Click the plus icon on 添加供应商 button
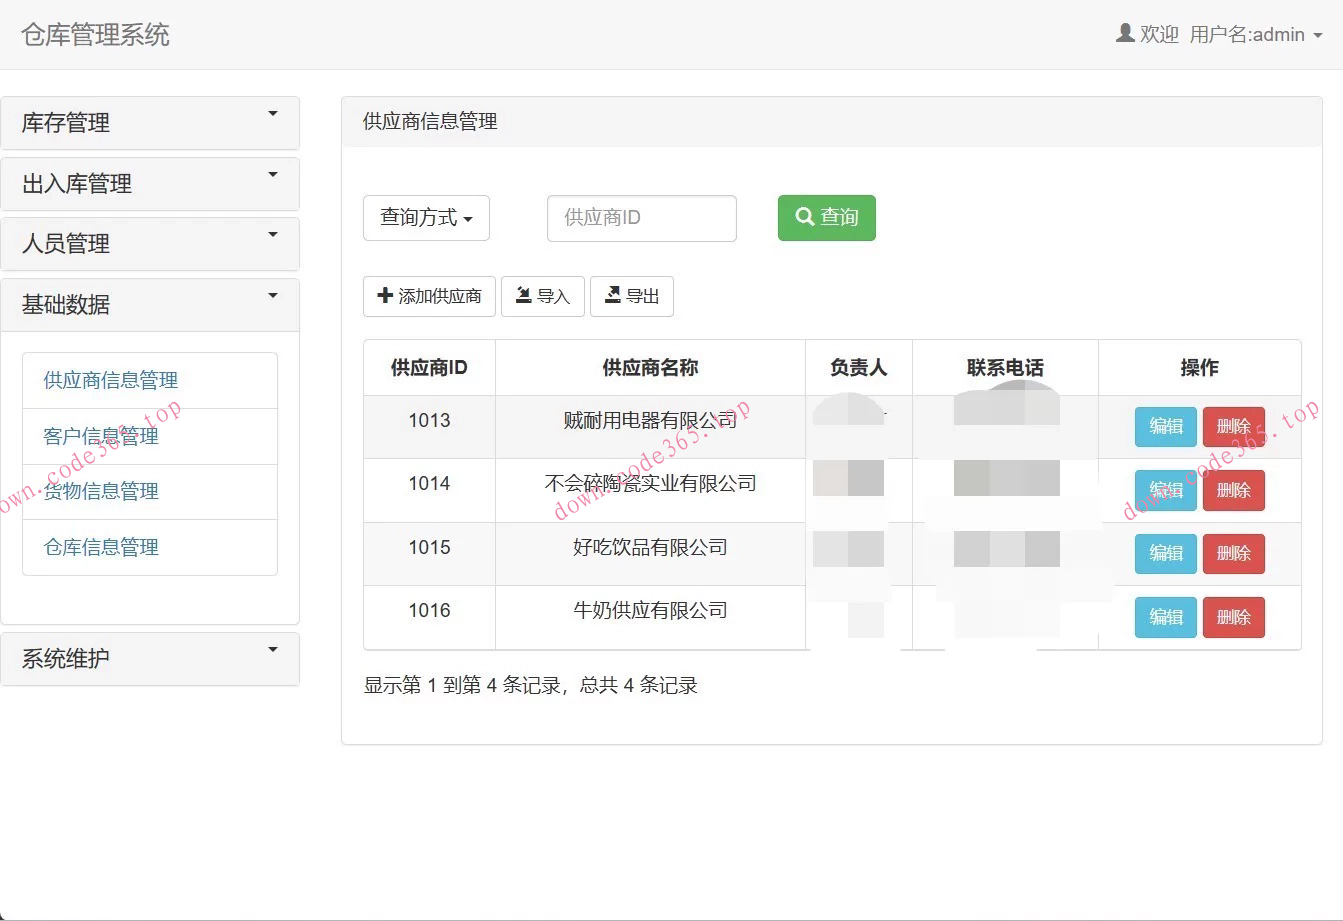1343x921 pixels. click(384, 295)
